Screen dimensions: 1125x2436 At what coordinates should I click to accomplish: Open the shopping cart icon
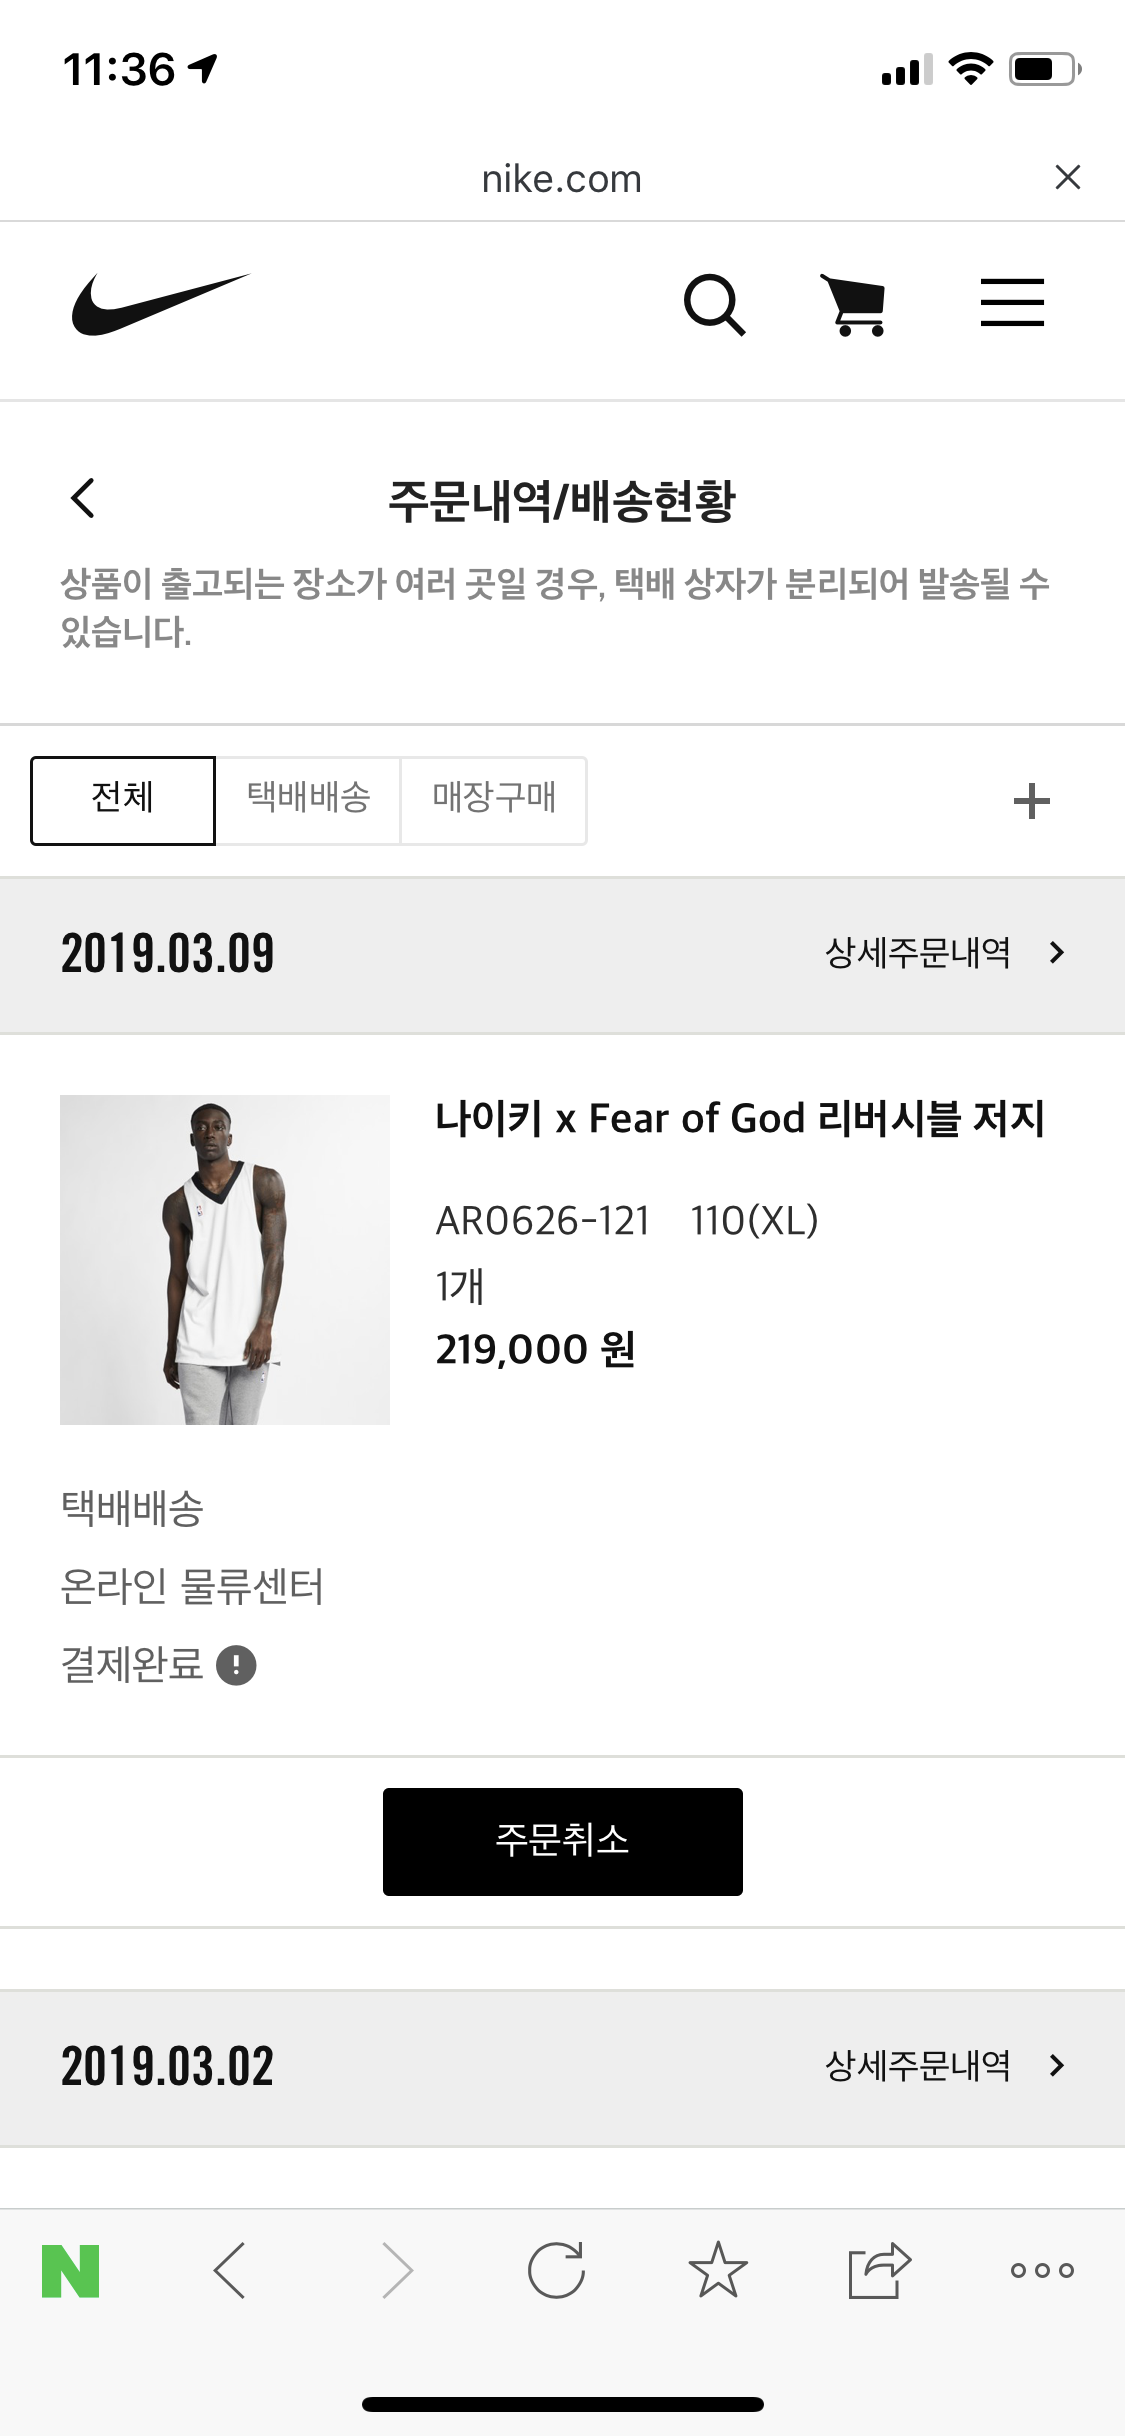[855, 304]
